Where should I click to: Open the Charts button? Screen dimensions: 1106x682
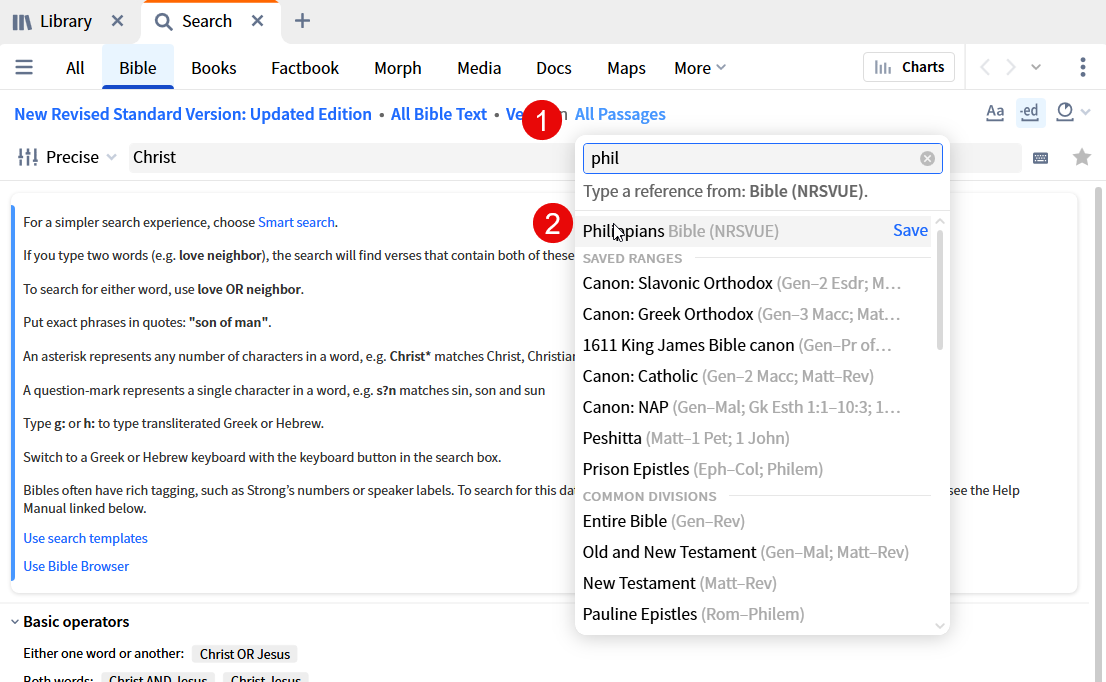tap(908, 67)
